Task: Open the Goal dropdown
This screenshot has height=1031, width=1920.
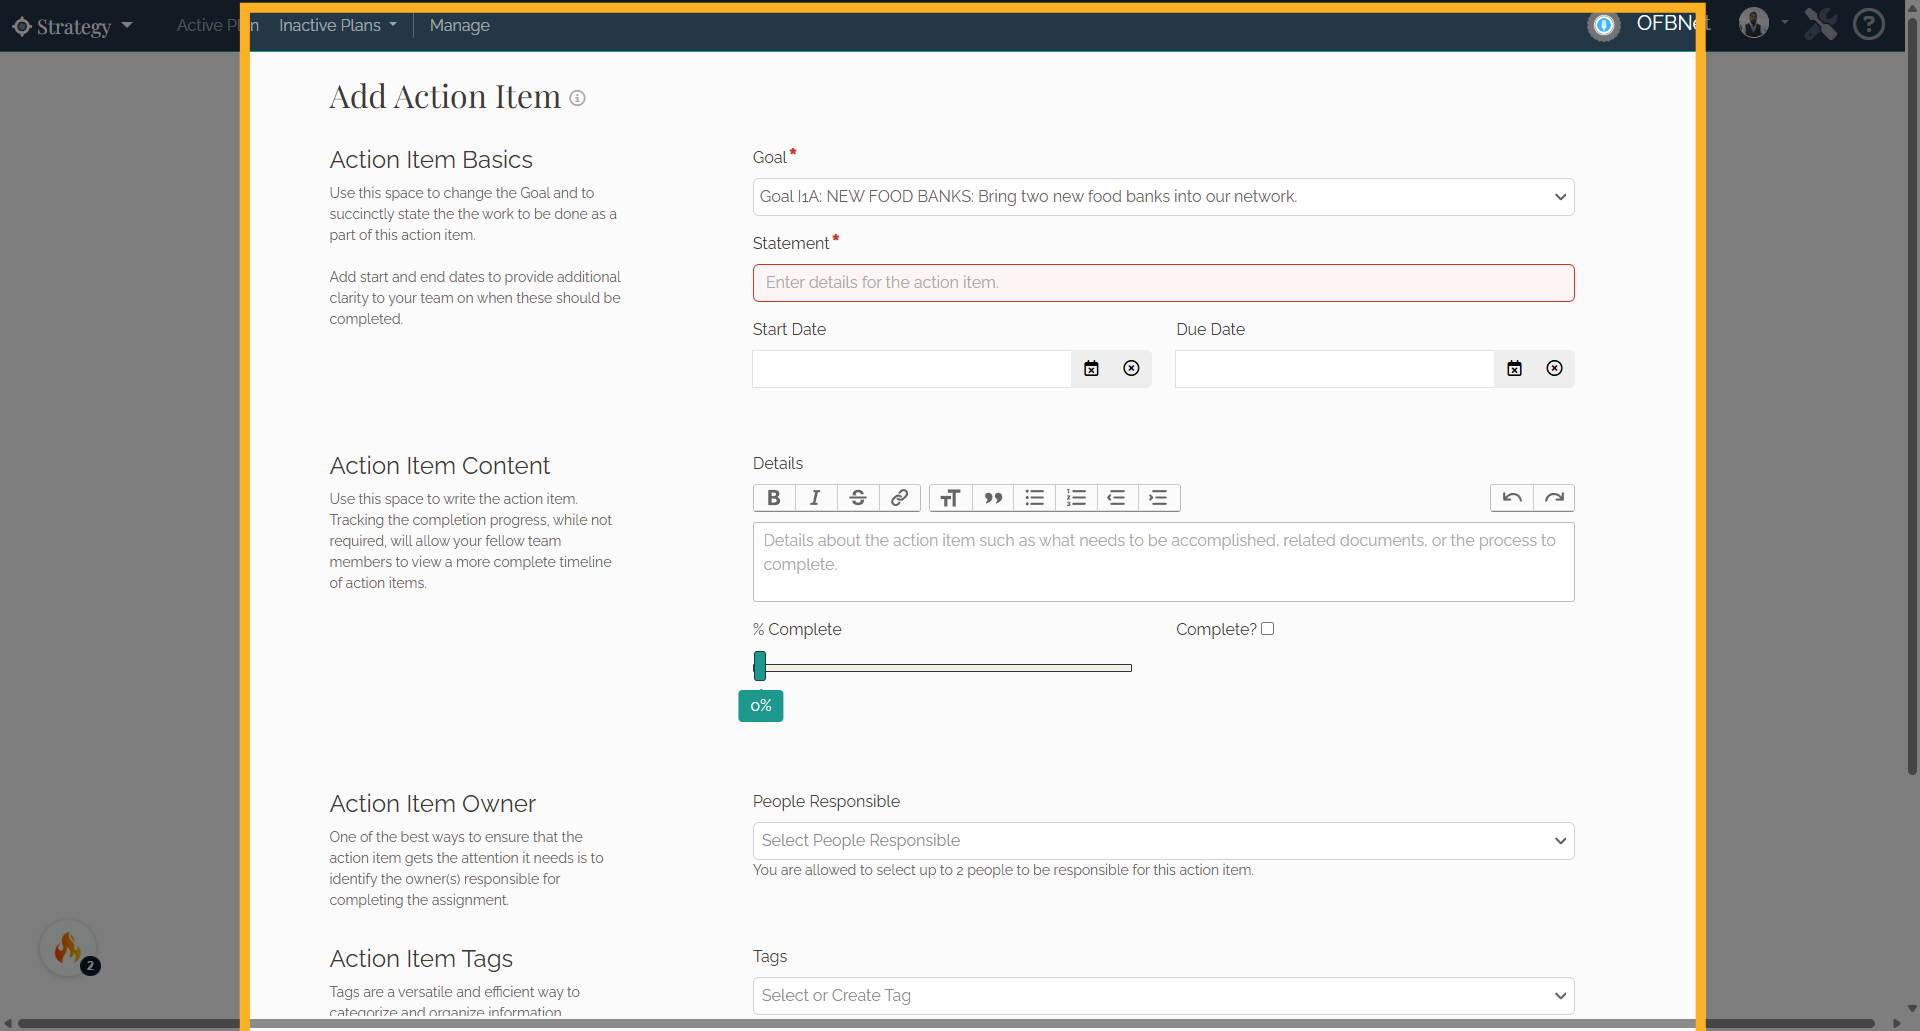Action: click(1163, 197)
